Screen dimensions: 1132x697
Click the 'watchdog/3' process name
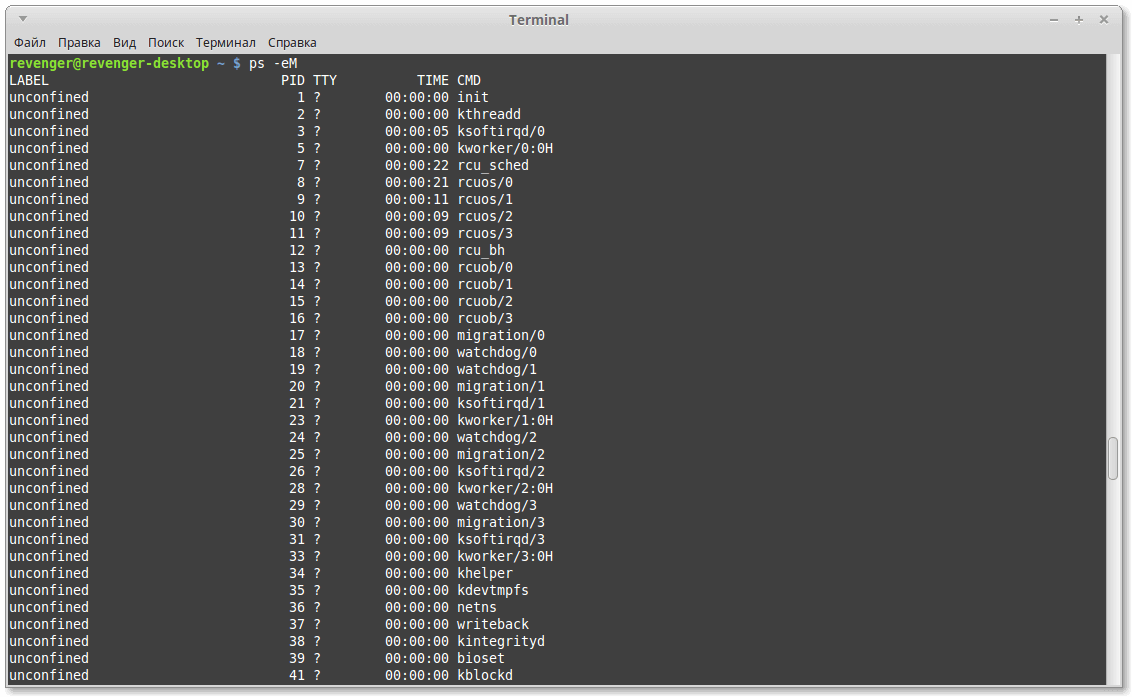pyautogui.click(x=497, y=506)
